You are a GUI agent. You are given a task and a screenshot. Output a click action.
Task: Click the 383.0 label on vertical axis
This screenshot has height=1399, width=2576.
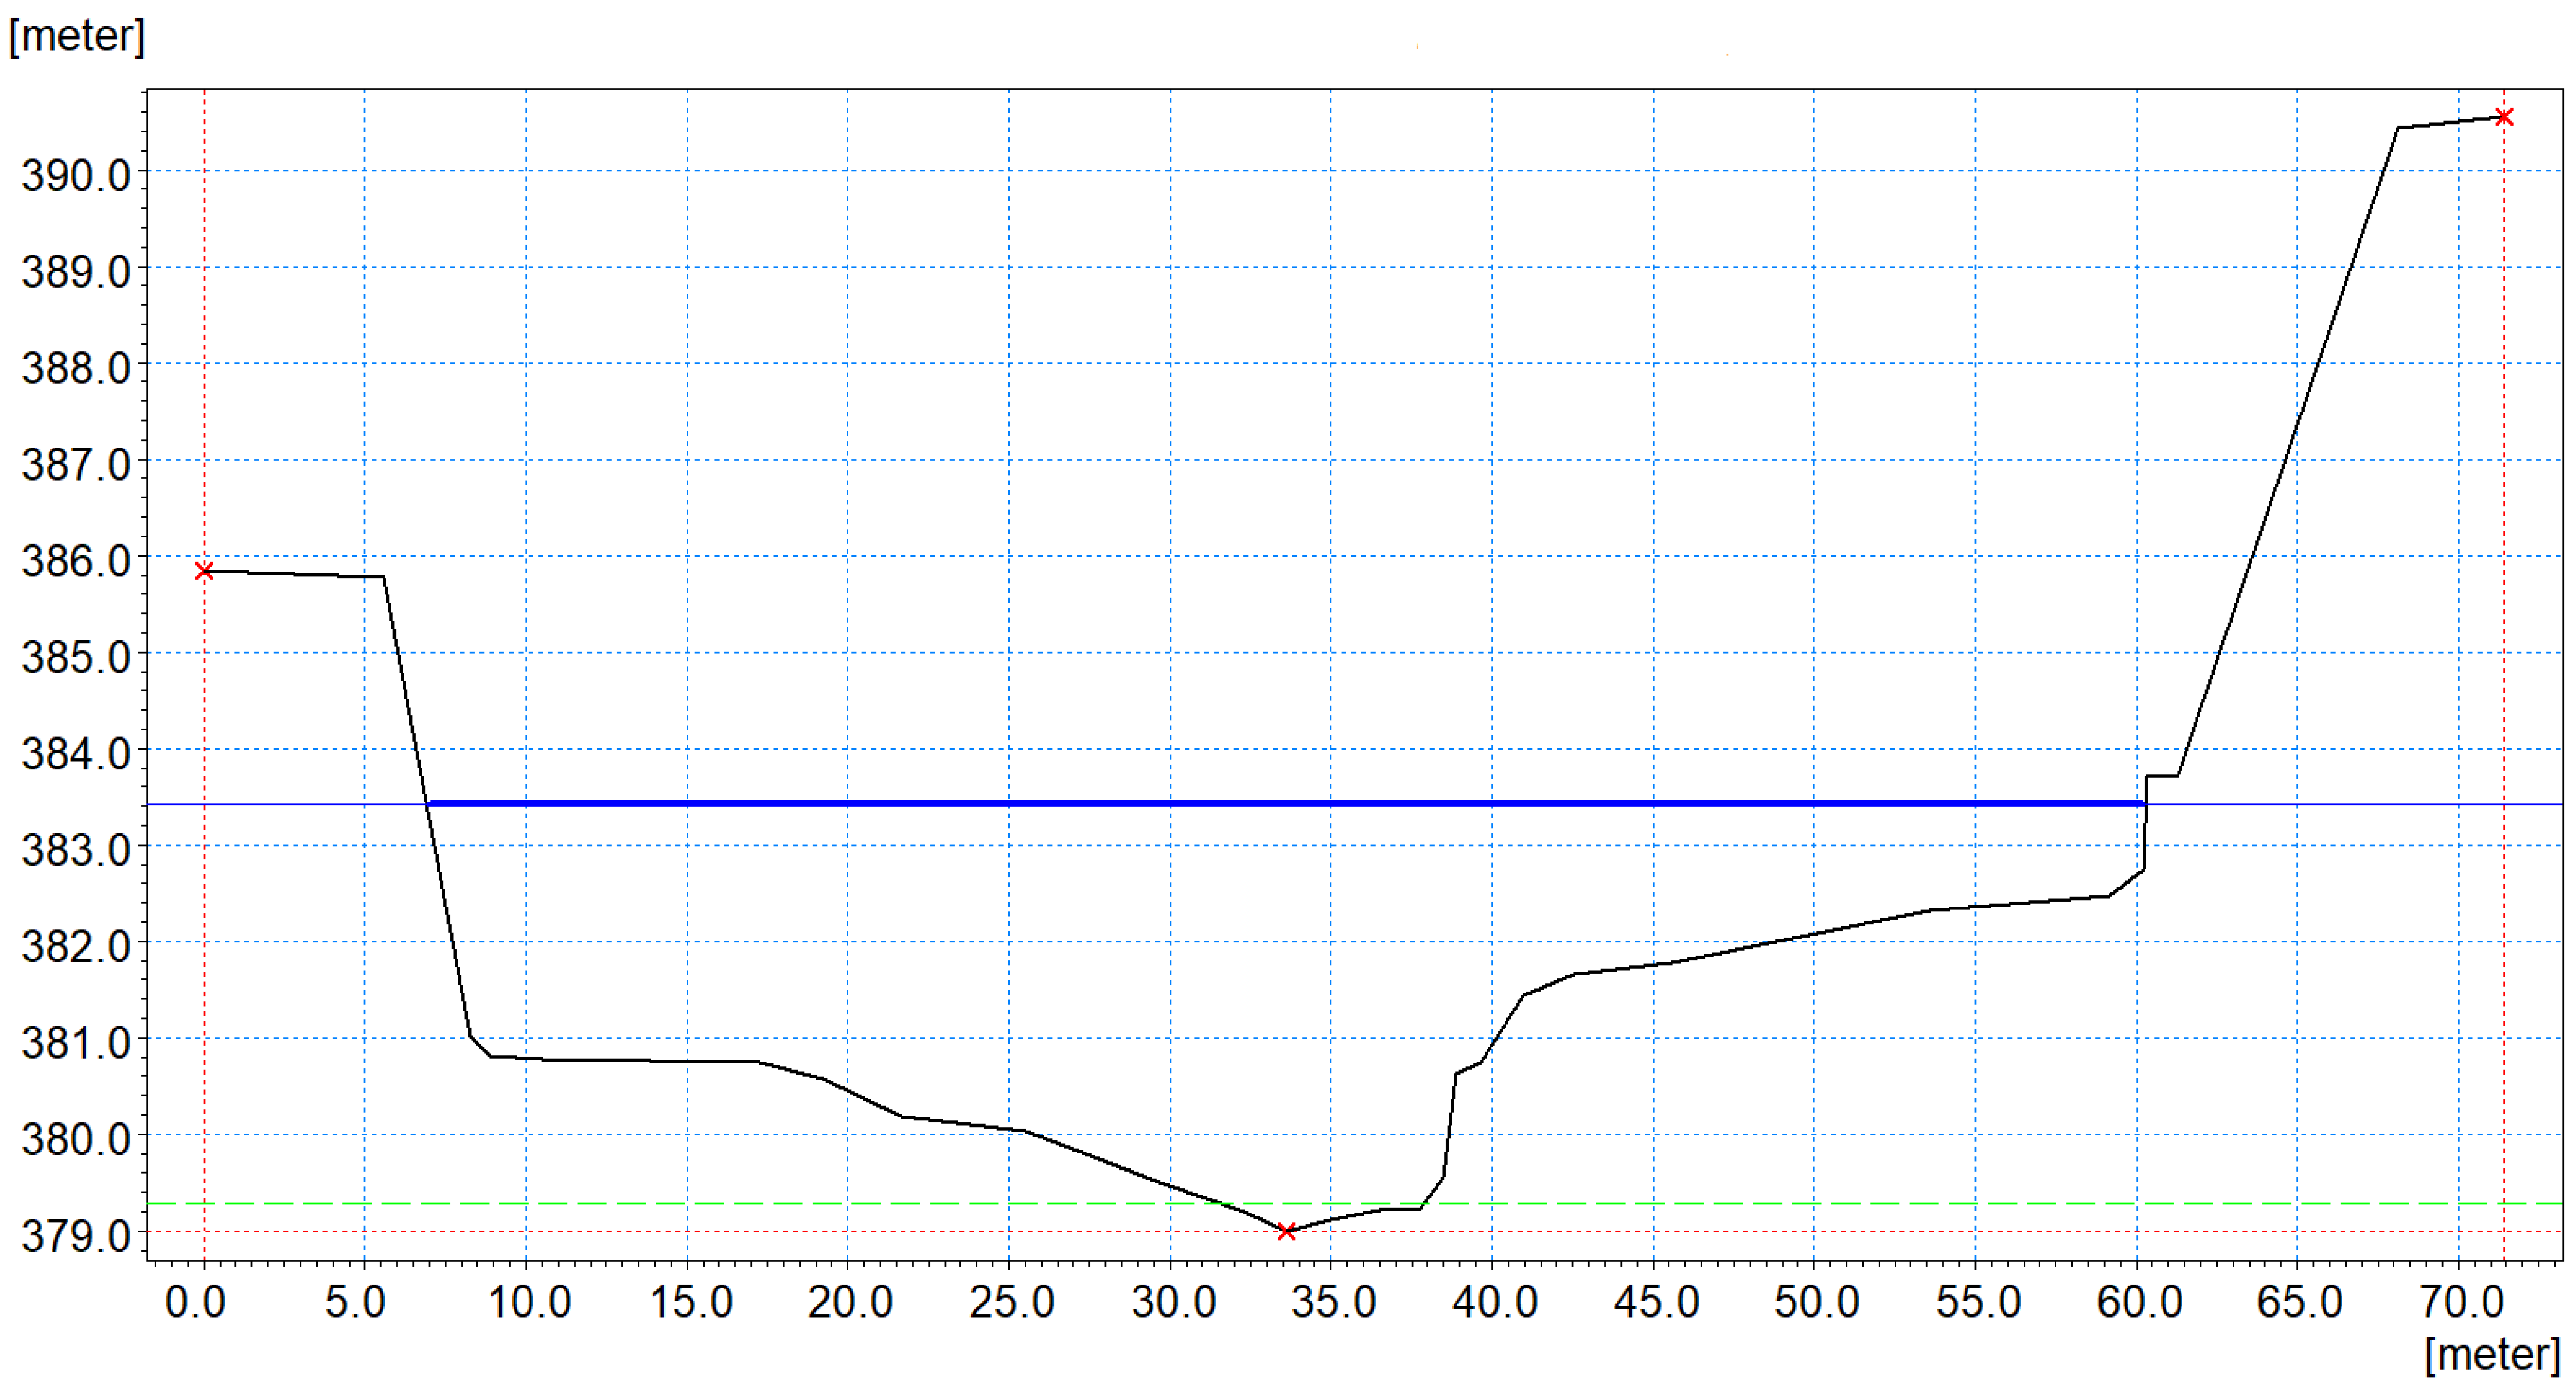(76, 850)
